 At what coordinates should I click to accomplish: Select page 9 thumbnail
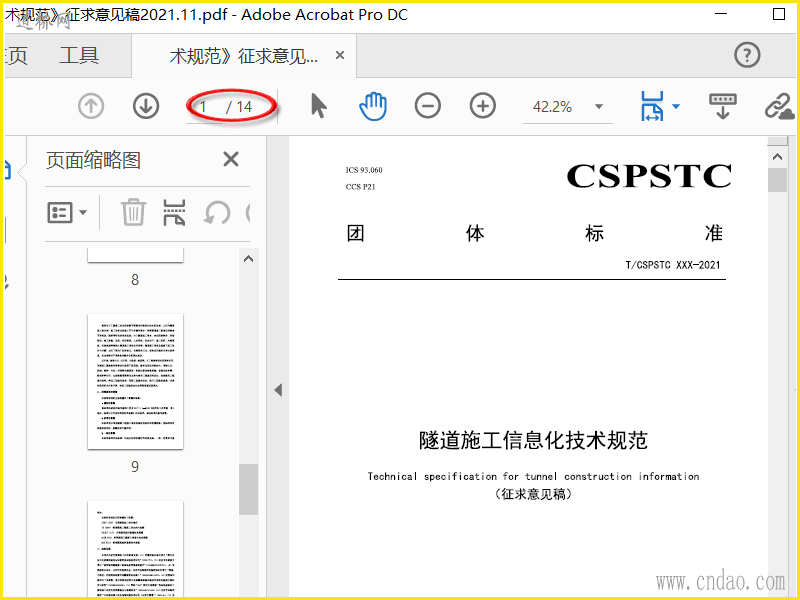point(135,382)
